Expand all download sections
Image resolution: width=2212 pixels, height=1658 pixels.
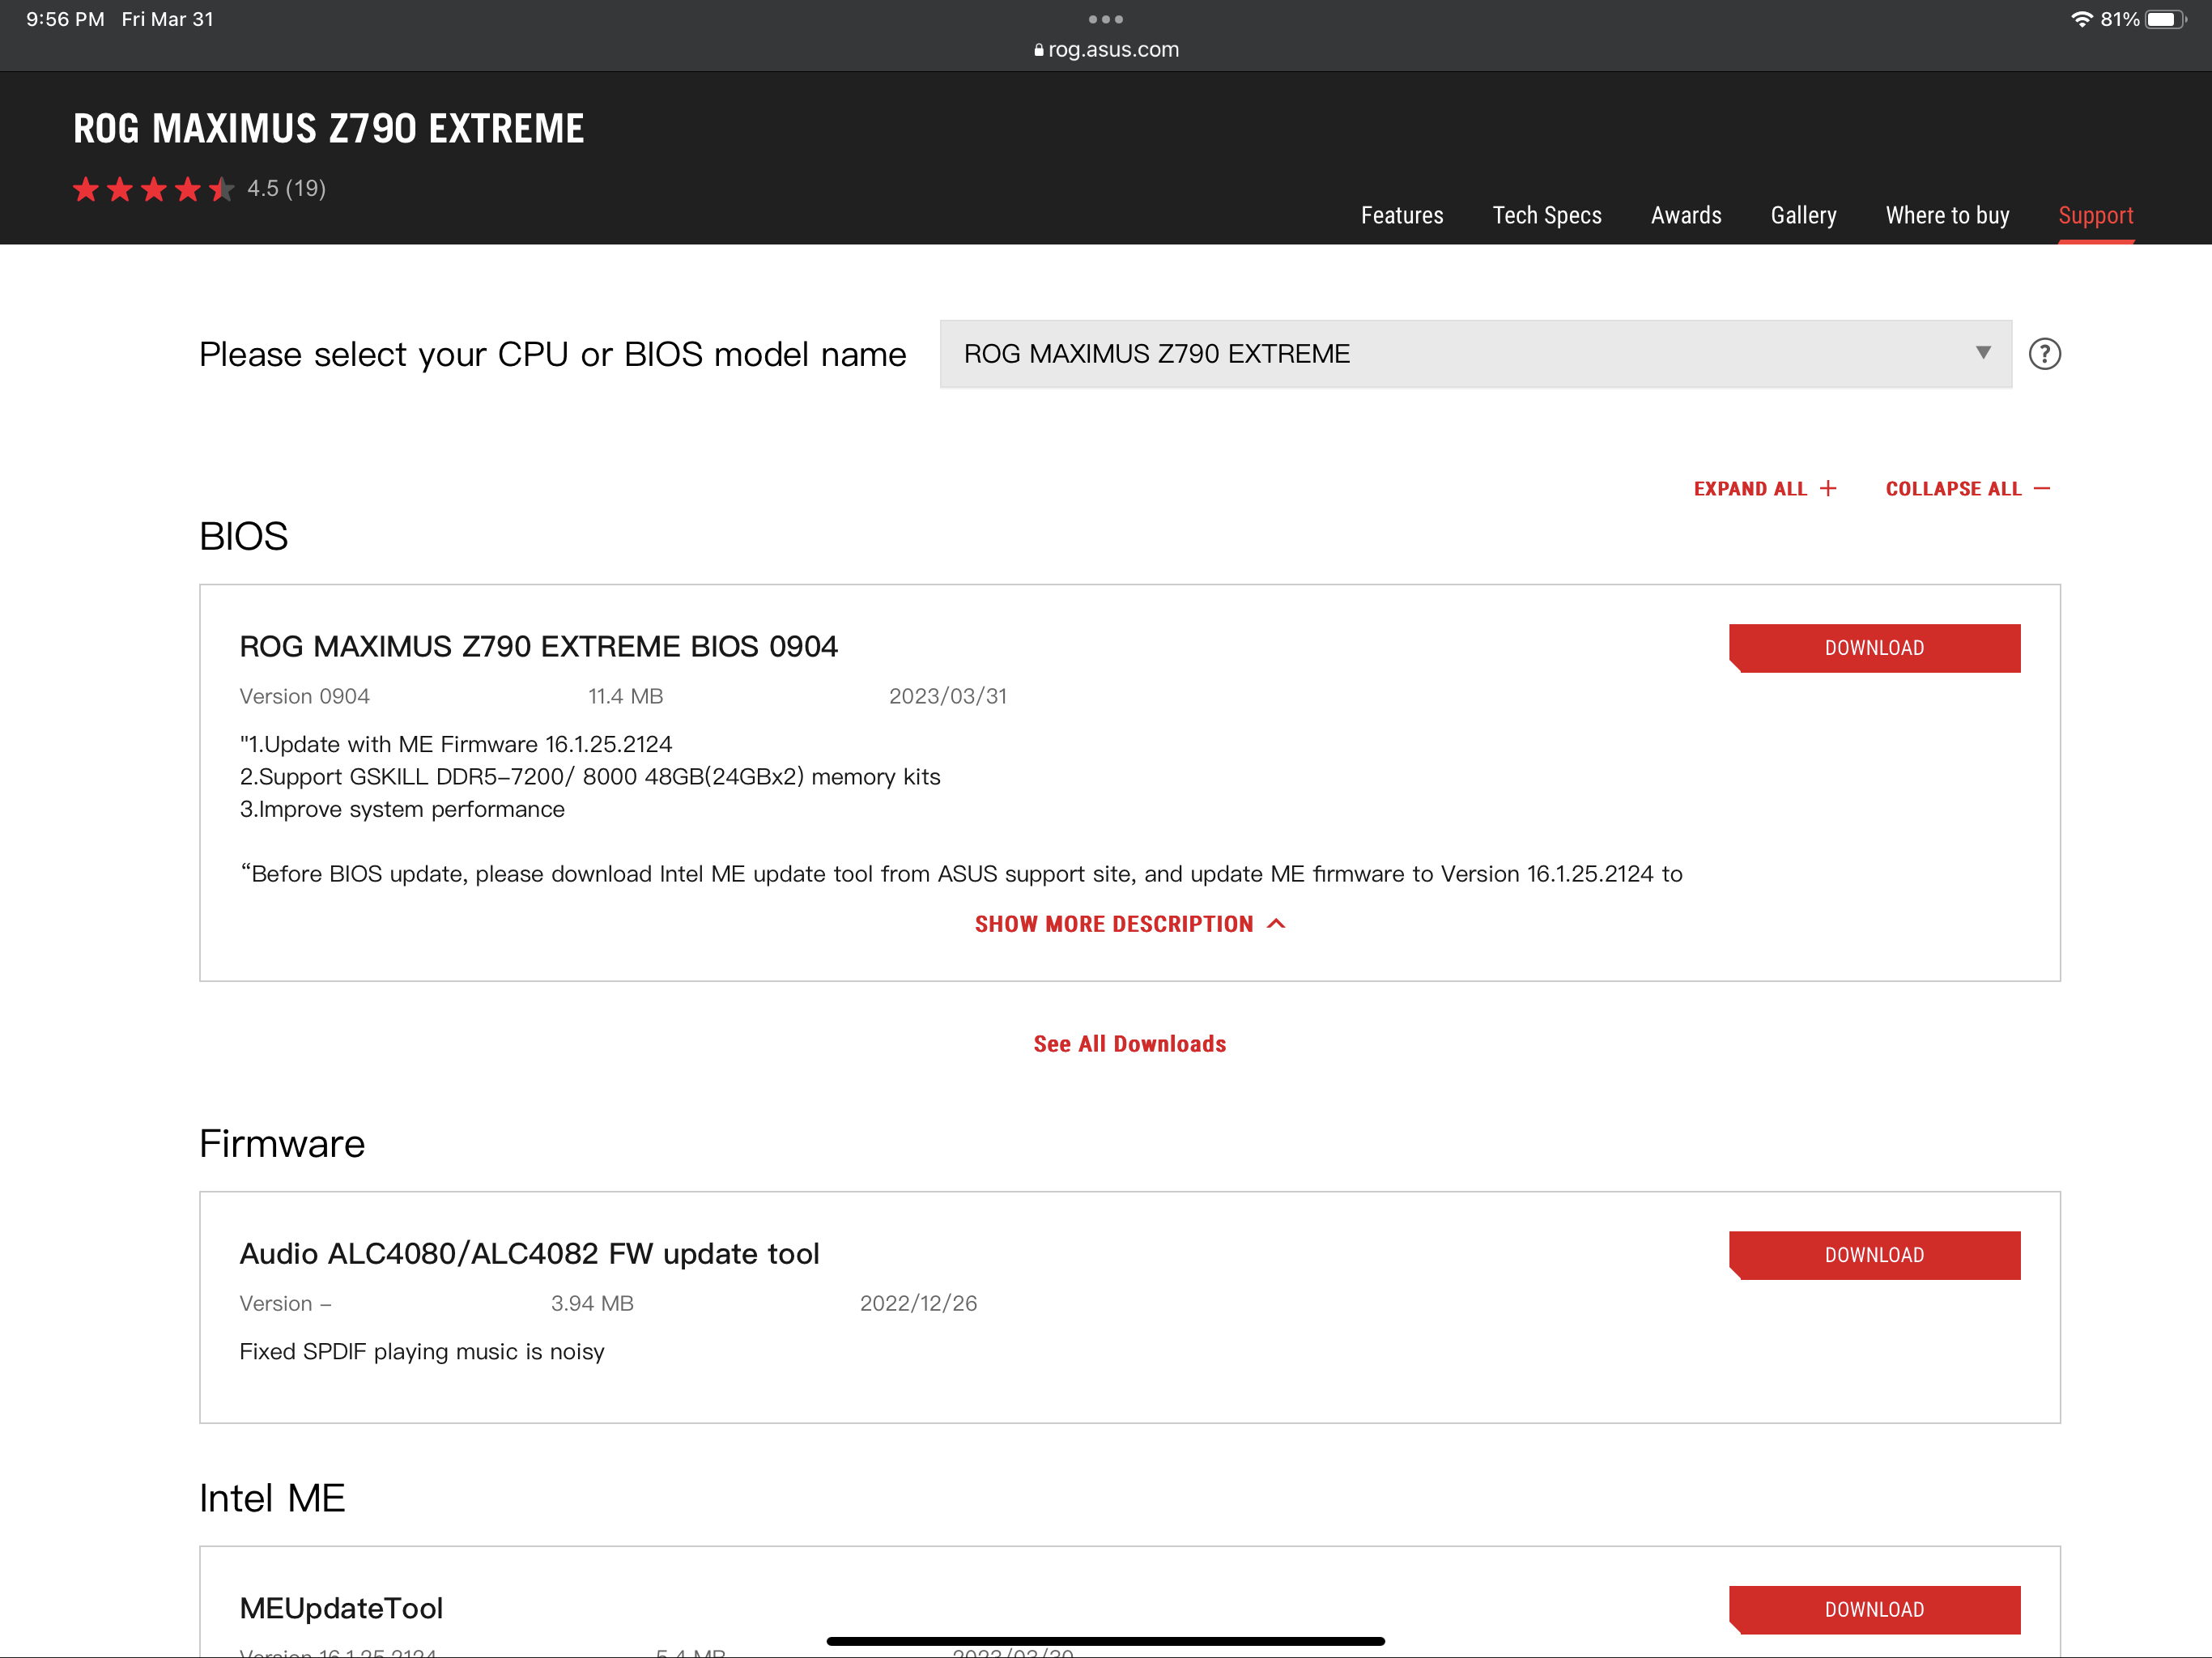1765,488
